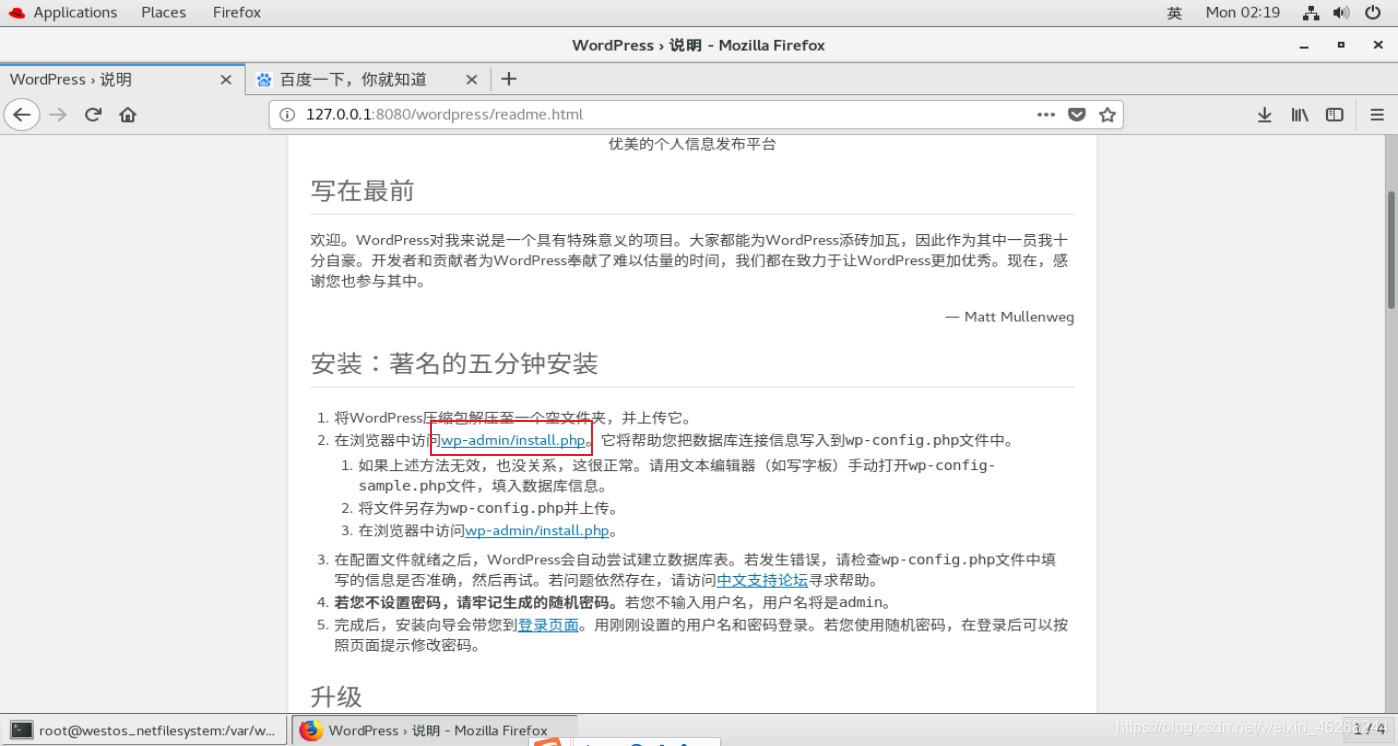Switch input method 英 indicator
This screenshot has width=1398, height=746.
click(1174, 13)
